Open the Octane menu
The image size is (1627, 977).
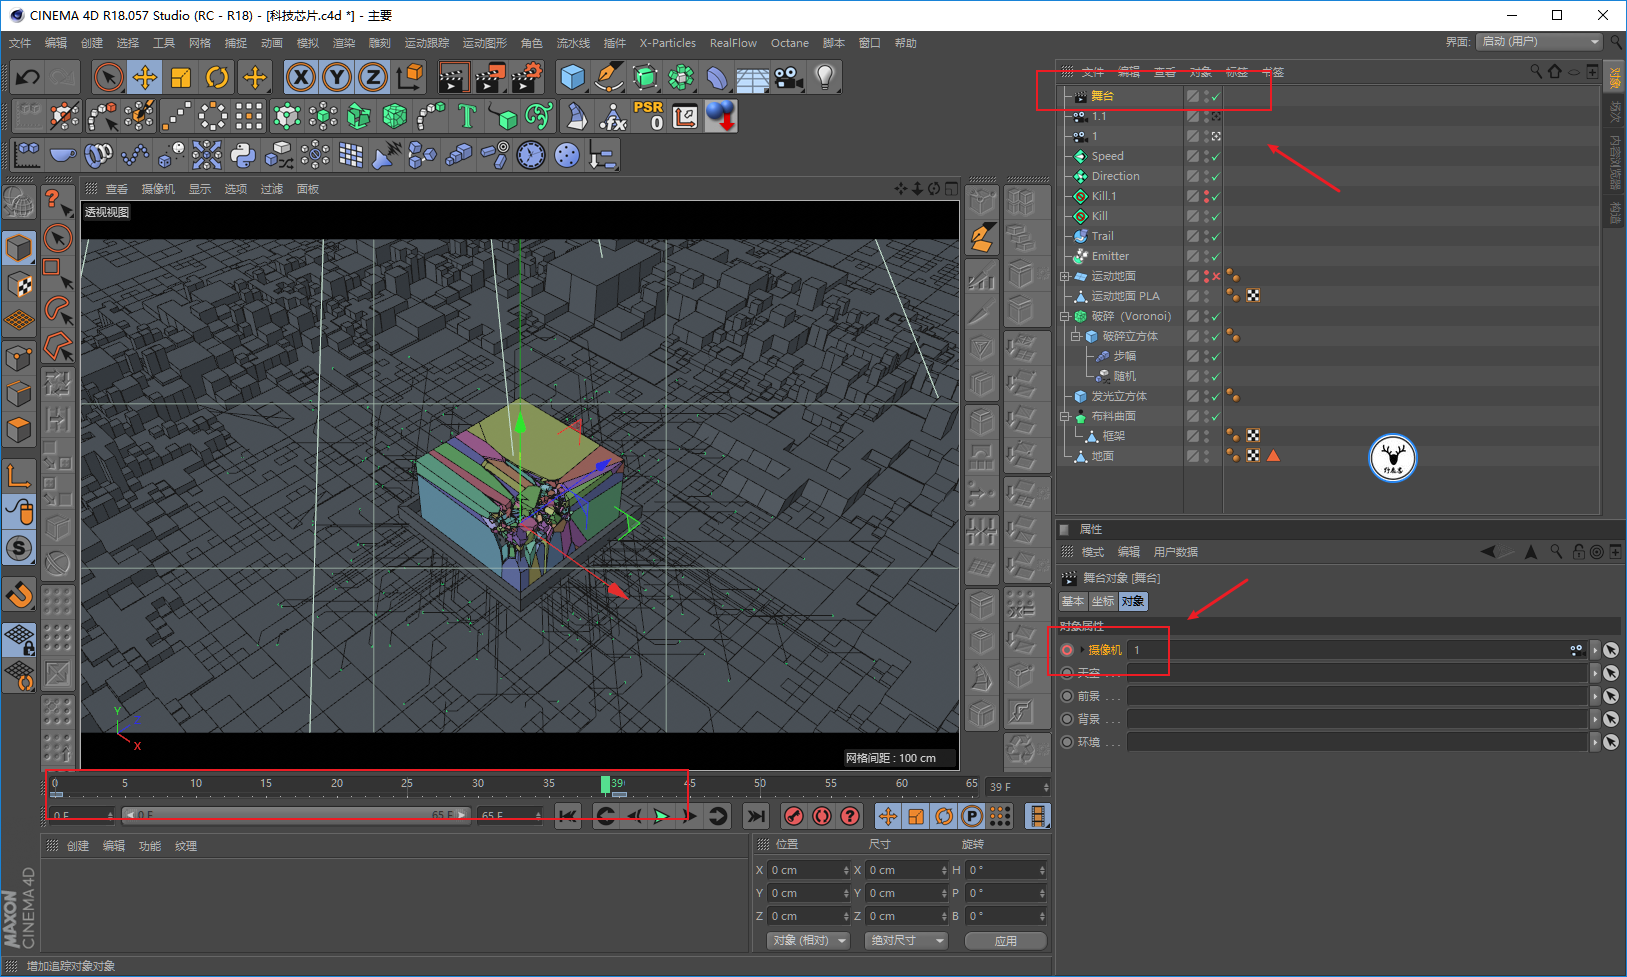(x=790, y=43)
